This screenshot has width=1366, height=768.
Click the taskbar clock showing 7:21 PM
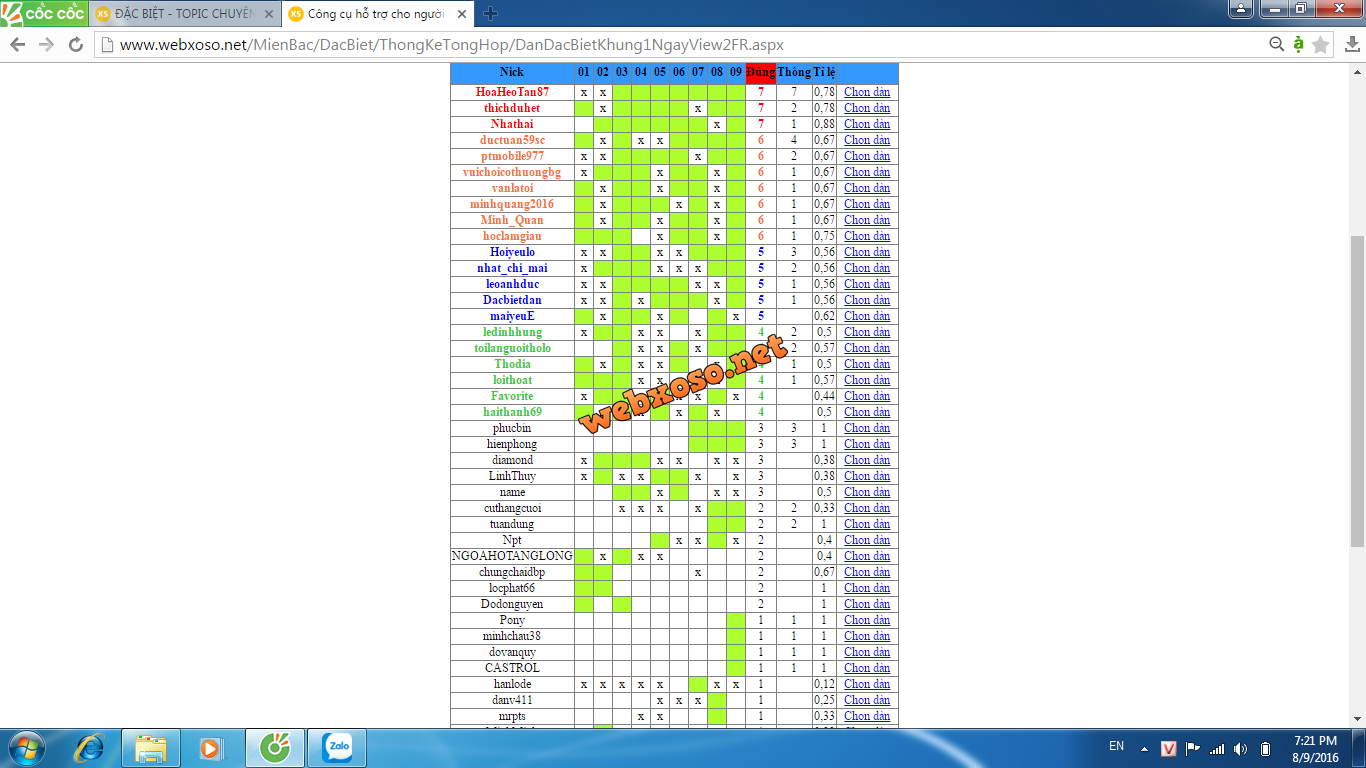click(x=1316, y=748)
